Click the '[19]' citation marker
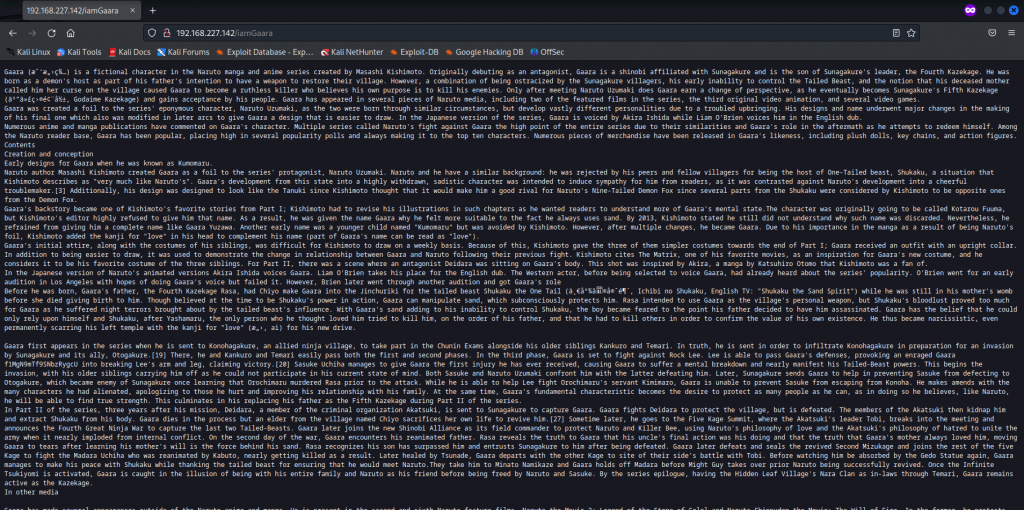 (158, 354)
